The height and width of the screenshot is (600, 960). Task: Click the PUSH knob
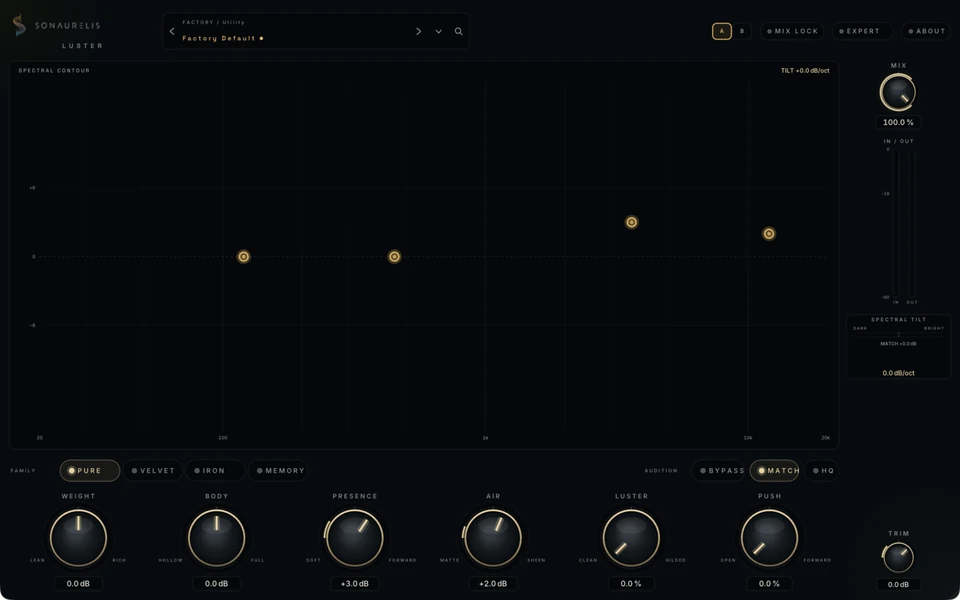click(x=770, y=538)
